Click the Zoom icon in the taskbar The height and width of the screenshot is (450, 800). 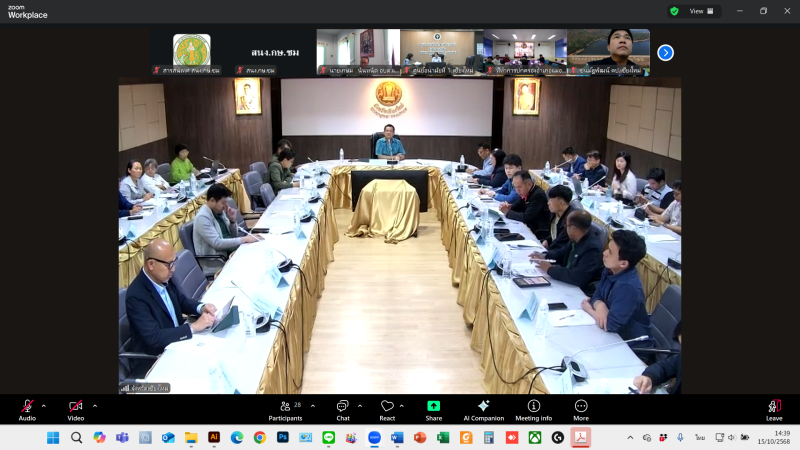click(x=374, y=438)
